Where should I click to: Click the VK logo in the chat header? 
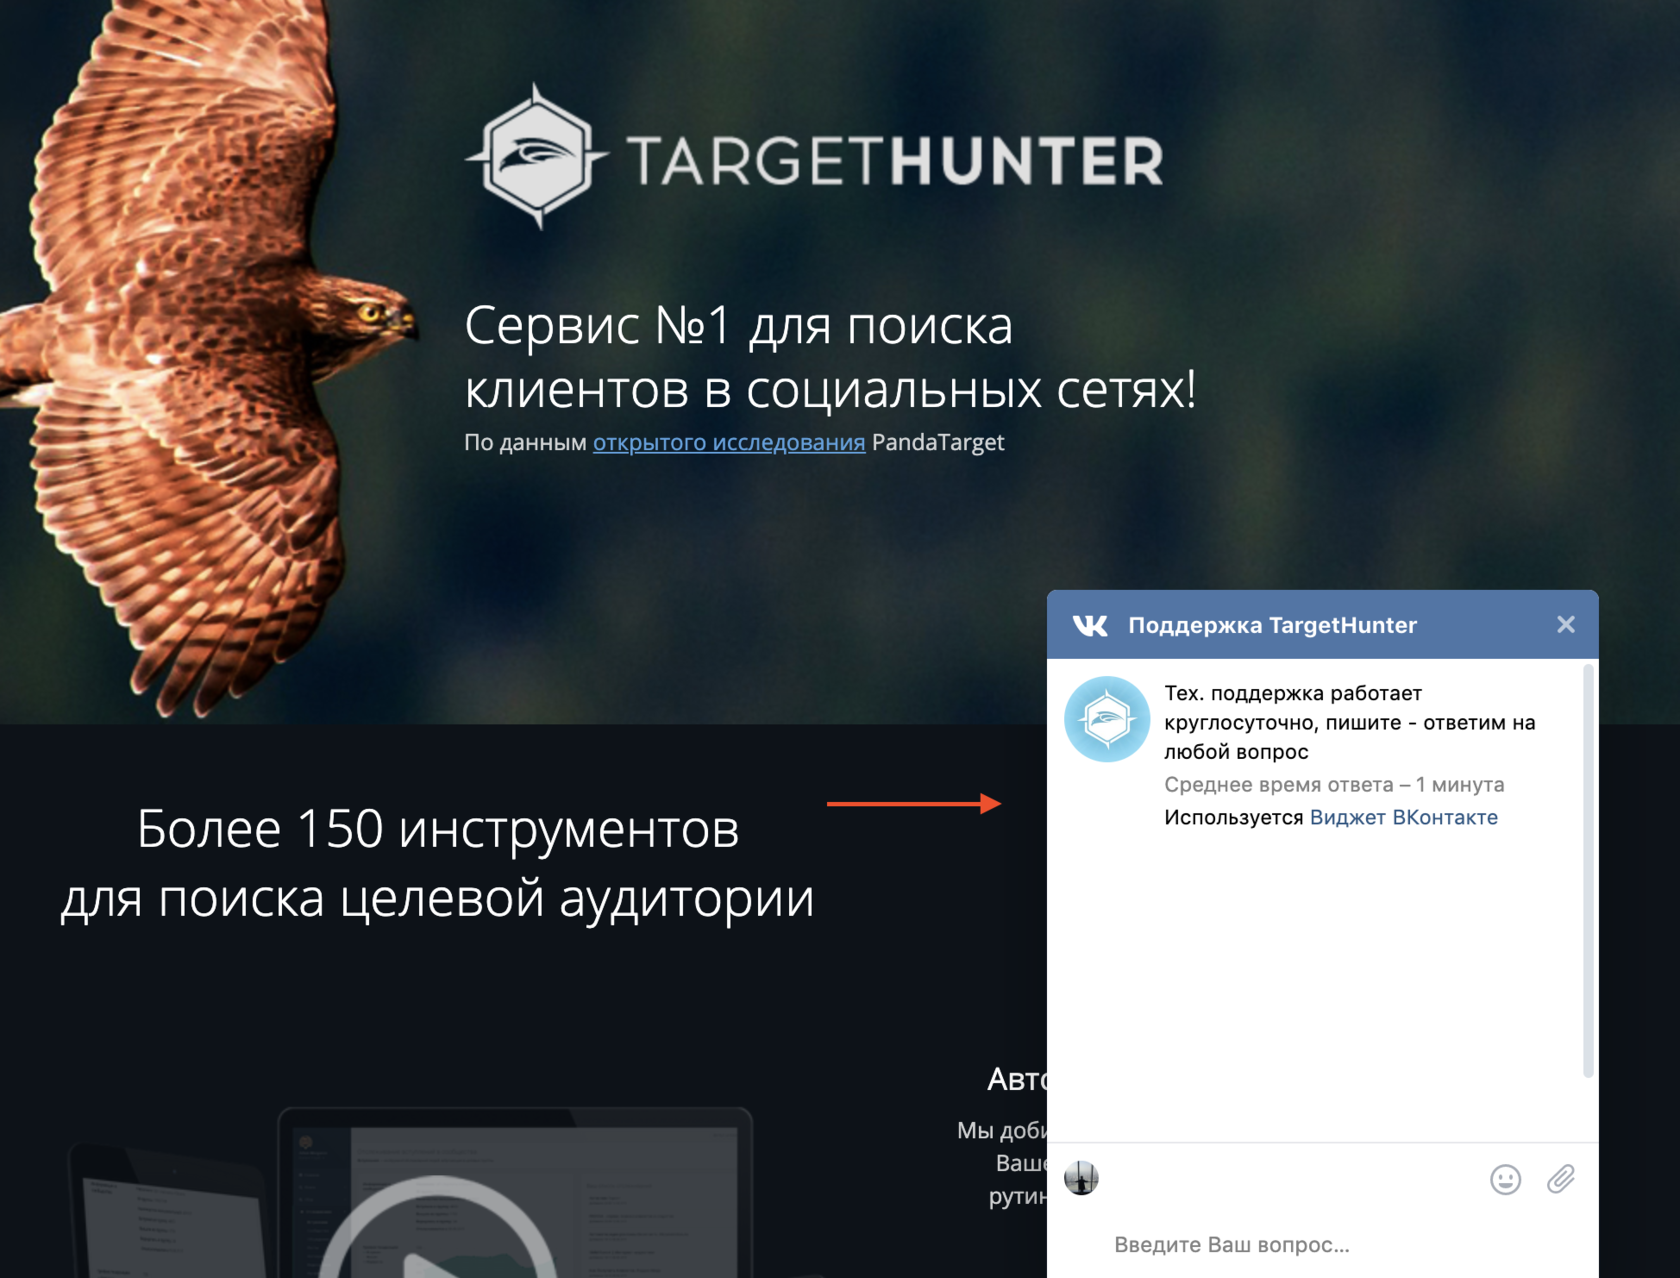[1090, 626]
